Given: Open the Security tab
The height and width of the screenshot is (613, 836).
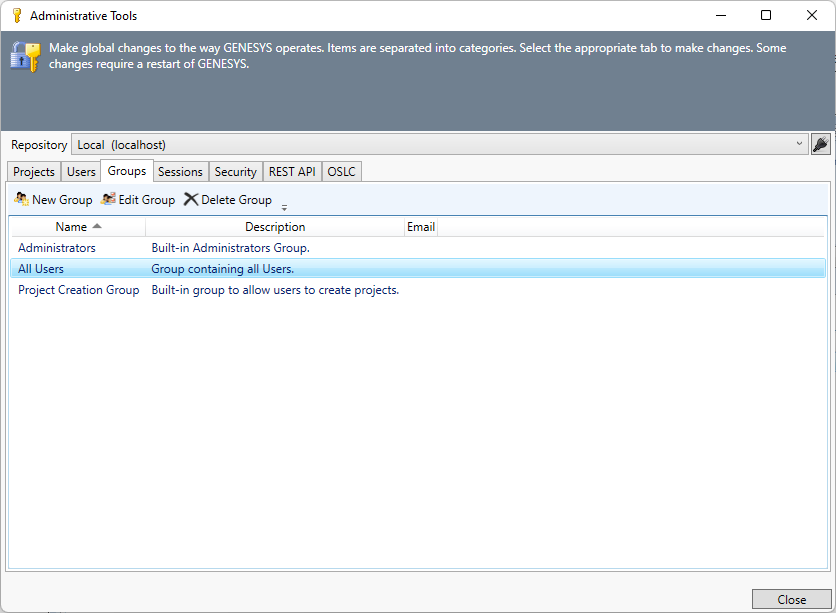Looking at the screenshot, I should point(235,171).
